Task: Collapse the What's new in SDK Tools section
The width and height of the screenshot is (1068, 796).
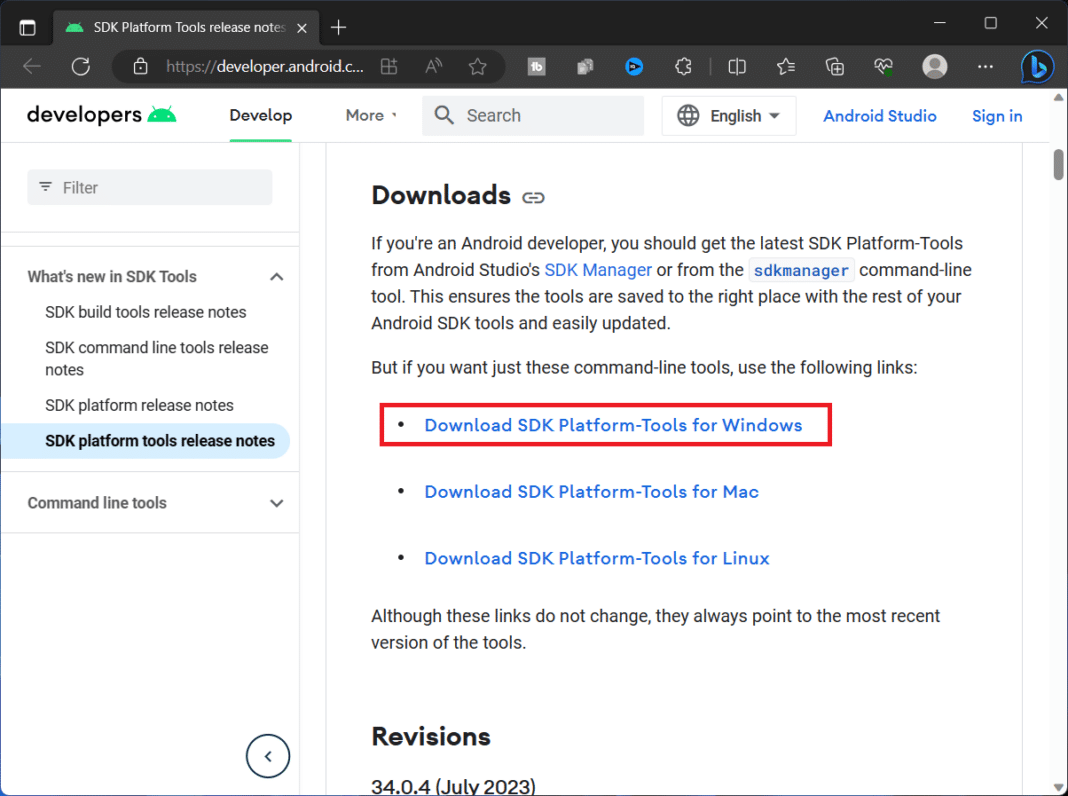Action: (x=276, y=277)
